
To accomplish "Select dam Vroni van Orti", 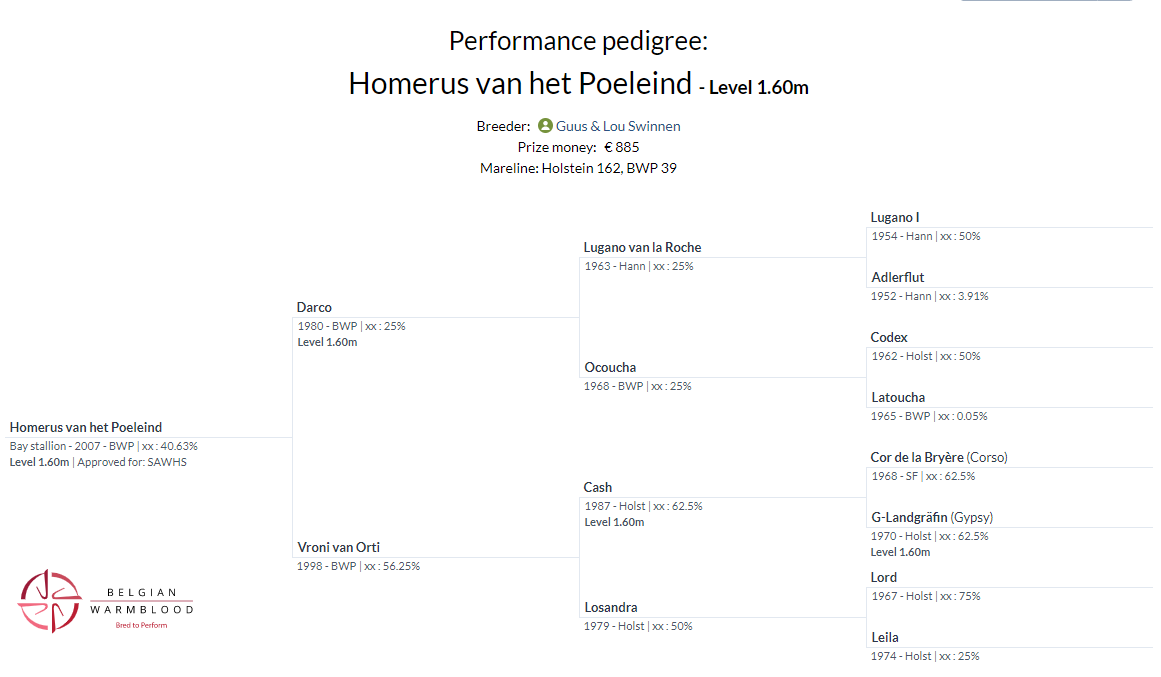I will (x=338, y=547).
